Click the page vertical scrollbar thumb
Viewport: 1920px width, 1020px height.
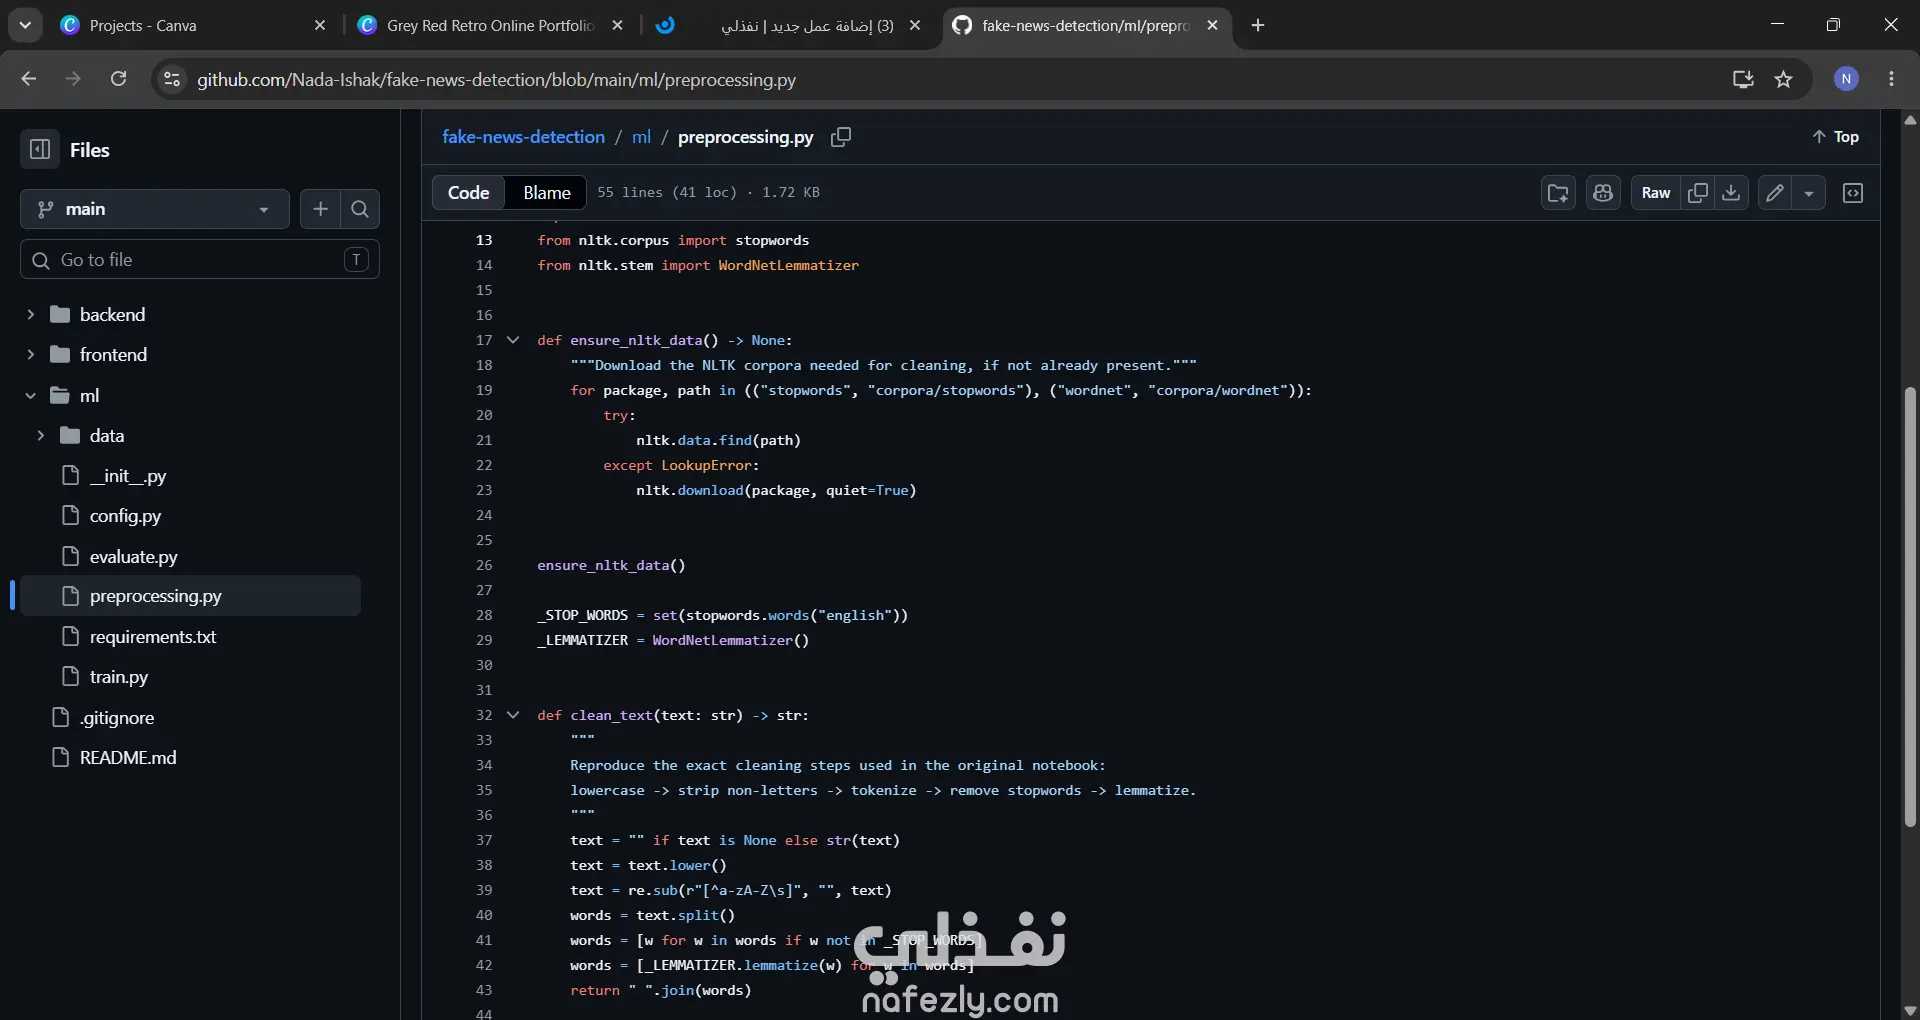pos(1909,606)
